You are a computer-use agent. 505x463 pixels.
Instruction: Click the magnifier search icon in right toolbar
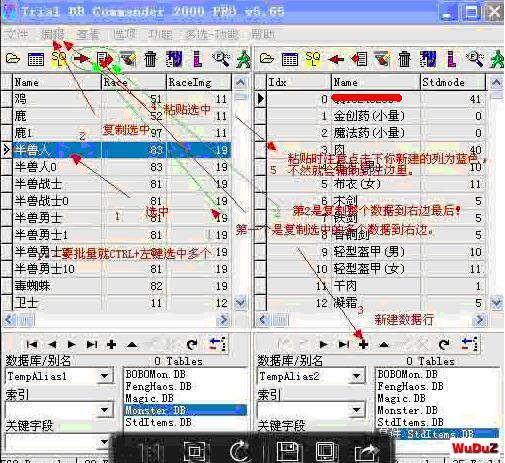(474, 59)
